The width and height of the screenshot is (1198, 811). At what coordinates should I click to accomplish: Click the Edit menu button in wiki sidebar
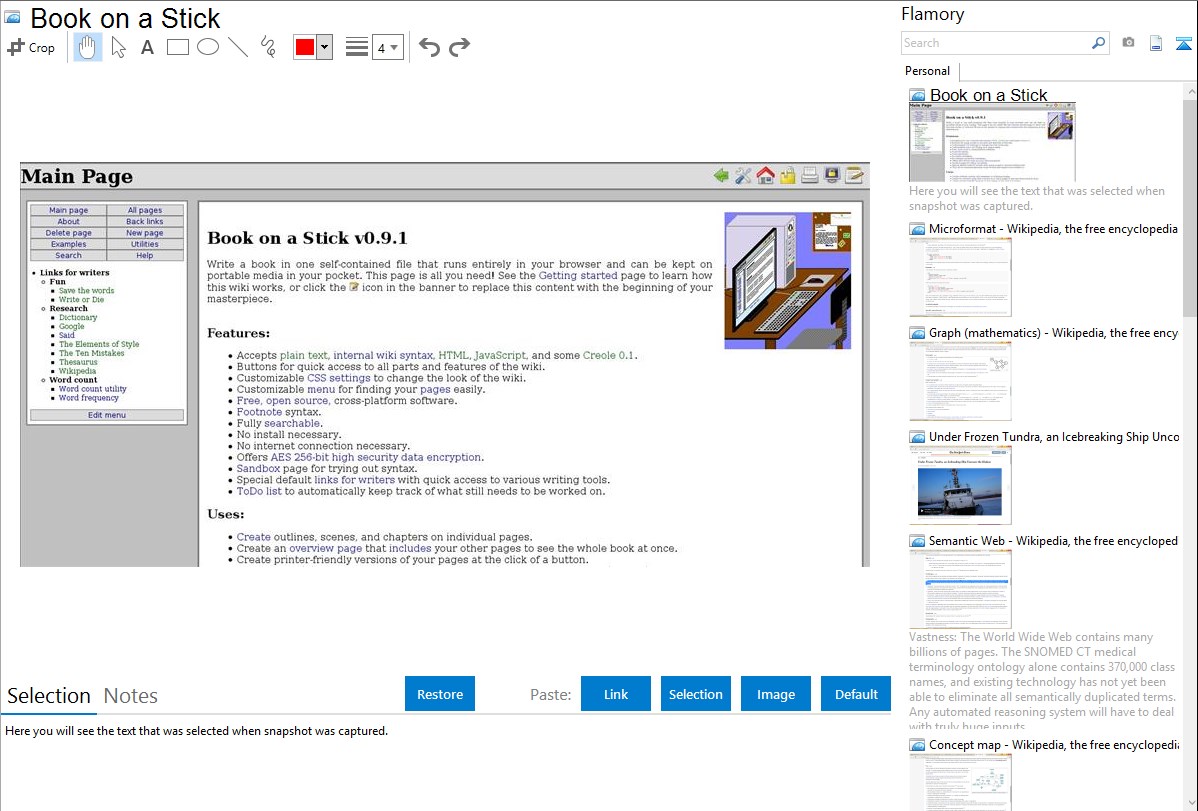click(x=107, y=415)
